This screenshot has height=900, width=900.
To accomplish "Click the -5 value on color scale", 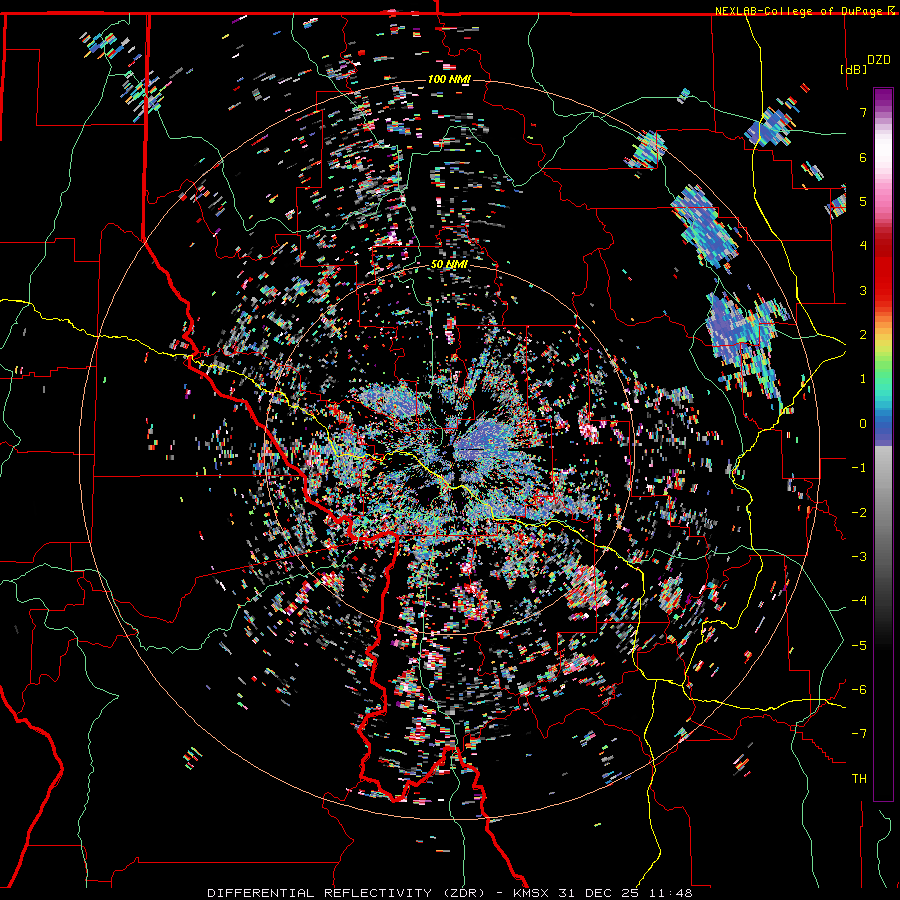I will pyautogui.click(x=859, y=646).
